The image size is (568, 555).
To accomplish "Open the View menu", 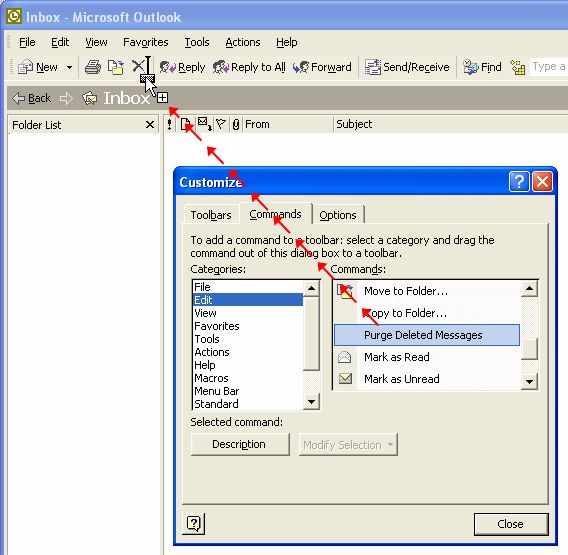I will 96,42.
